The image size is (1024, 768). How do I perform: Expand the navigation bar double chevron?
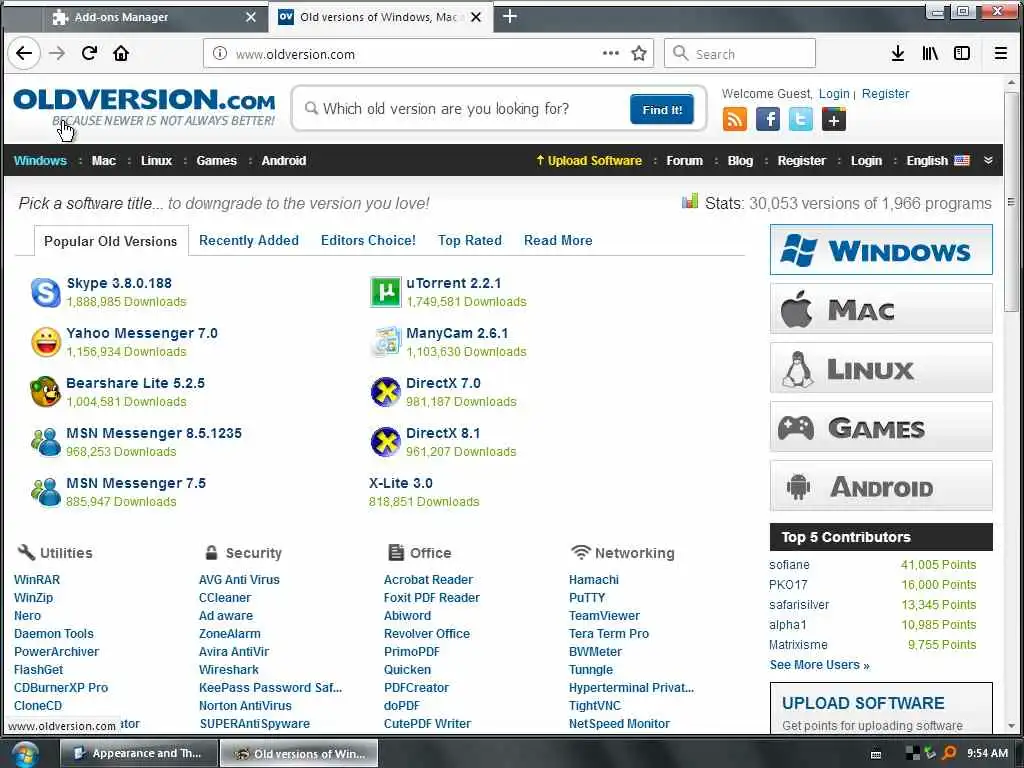tap(988, 161)
